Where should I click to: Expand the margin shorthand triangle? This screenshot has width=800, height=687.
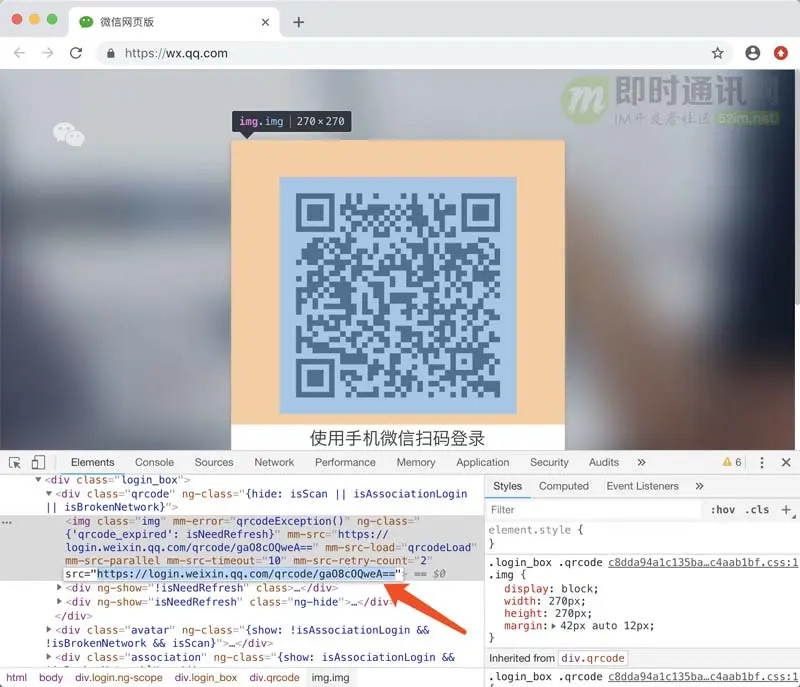click(554, 626)
